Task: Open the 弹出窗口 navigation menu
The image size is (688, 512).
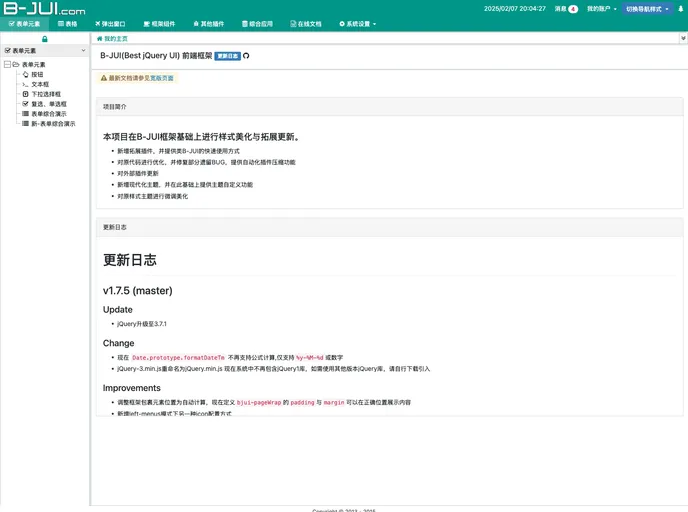Action: click(110, 24)
